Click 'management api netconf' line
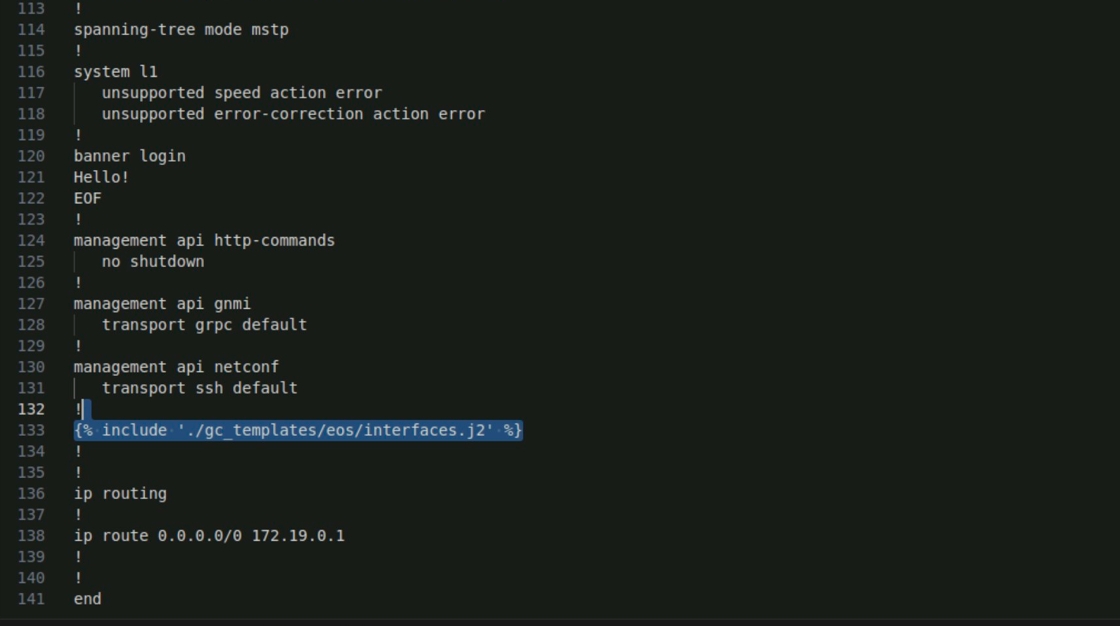Screen dimensions: 1120x626 click(176, 367)
